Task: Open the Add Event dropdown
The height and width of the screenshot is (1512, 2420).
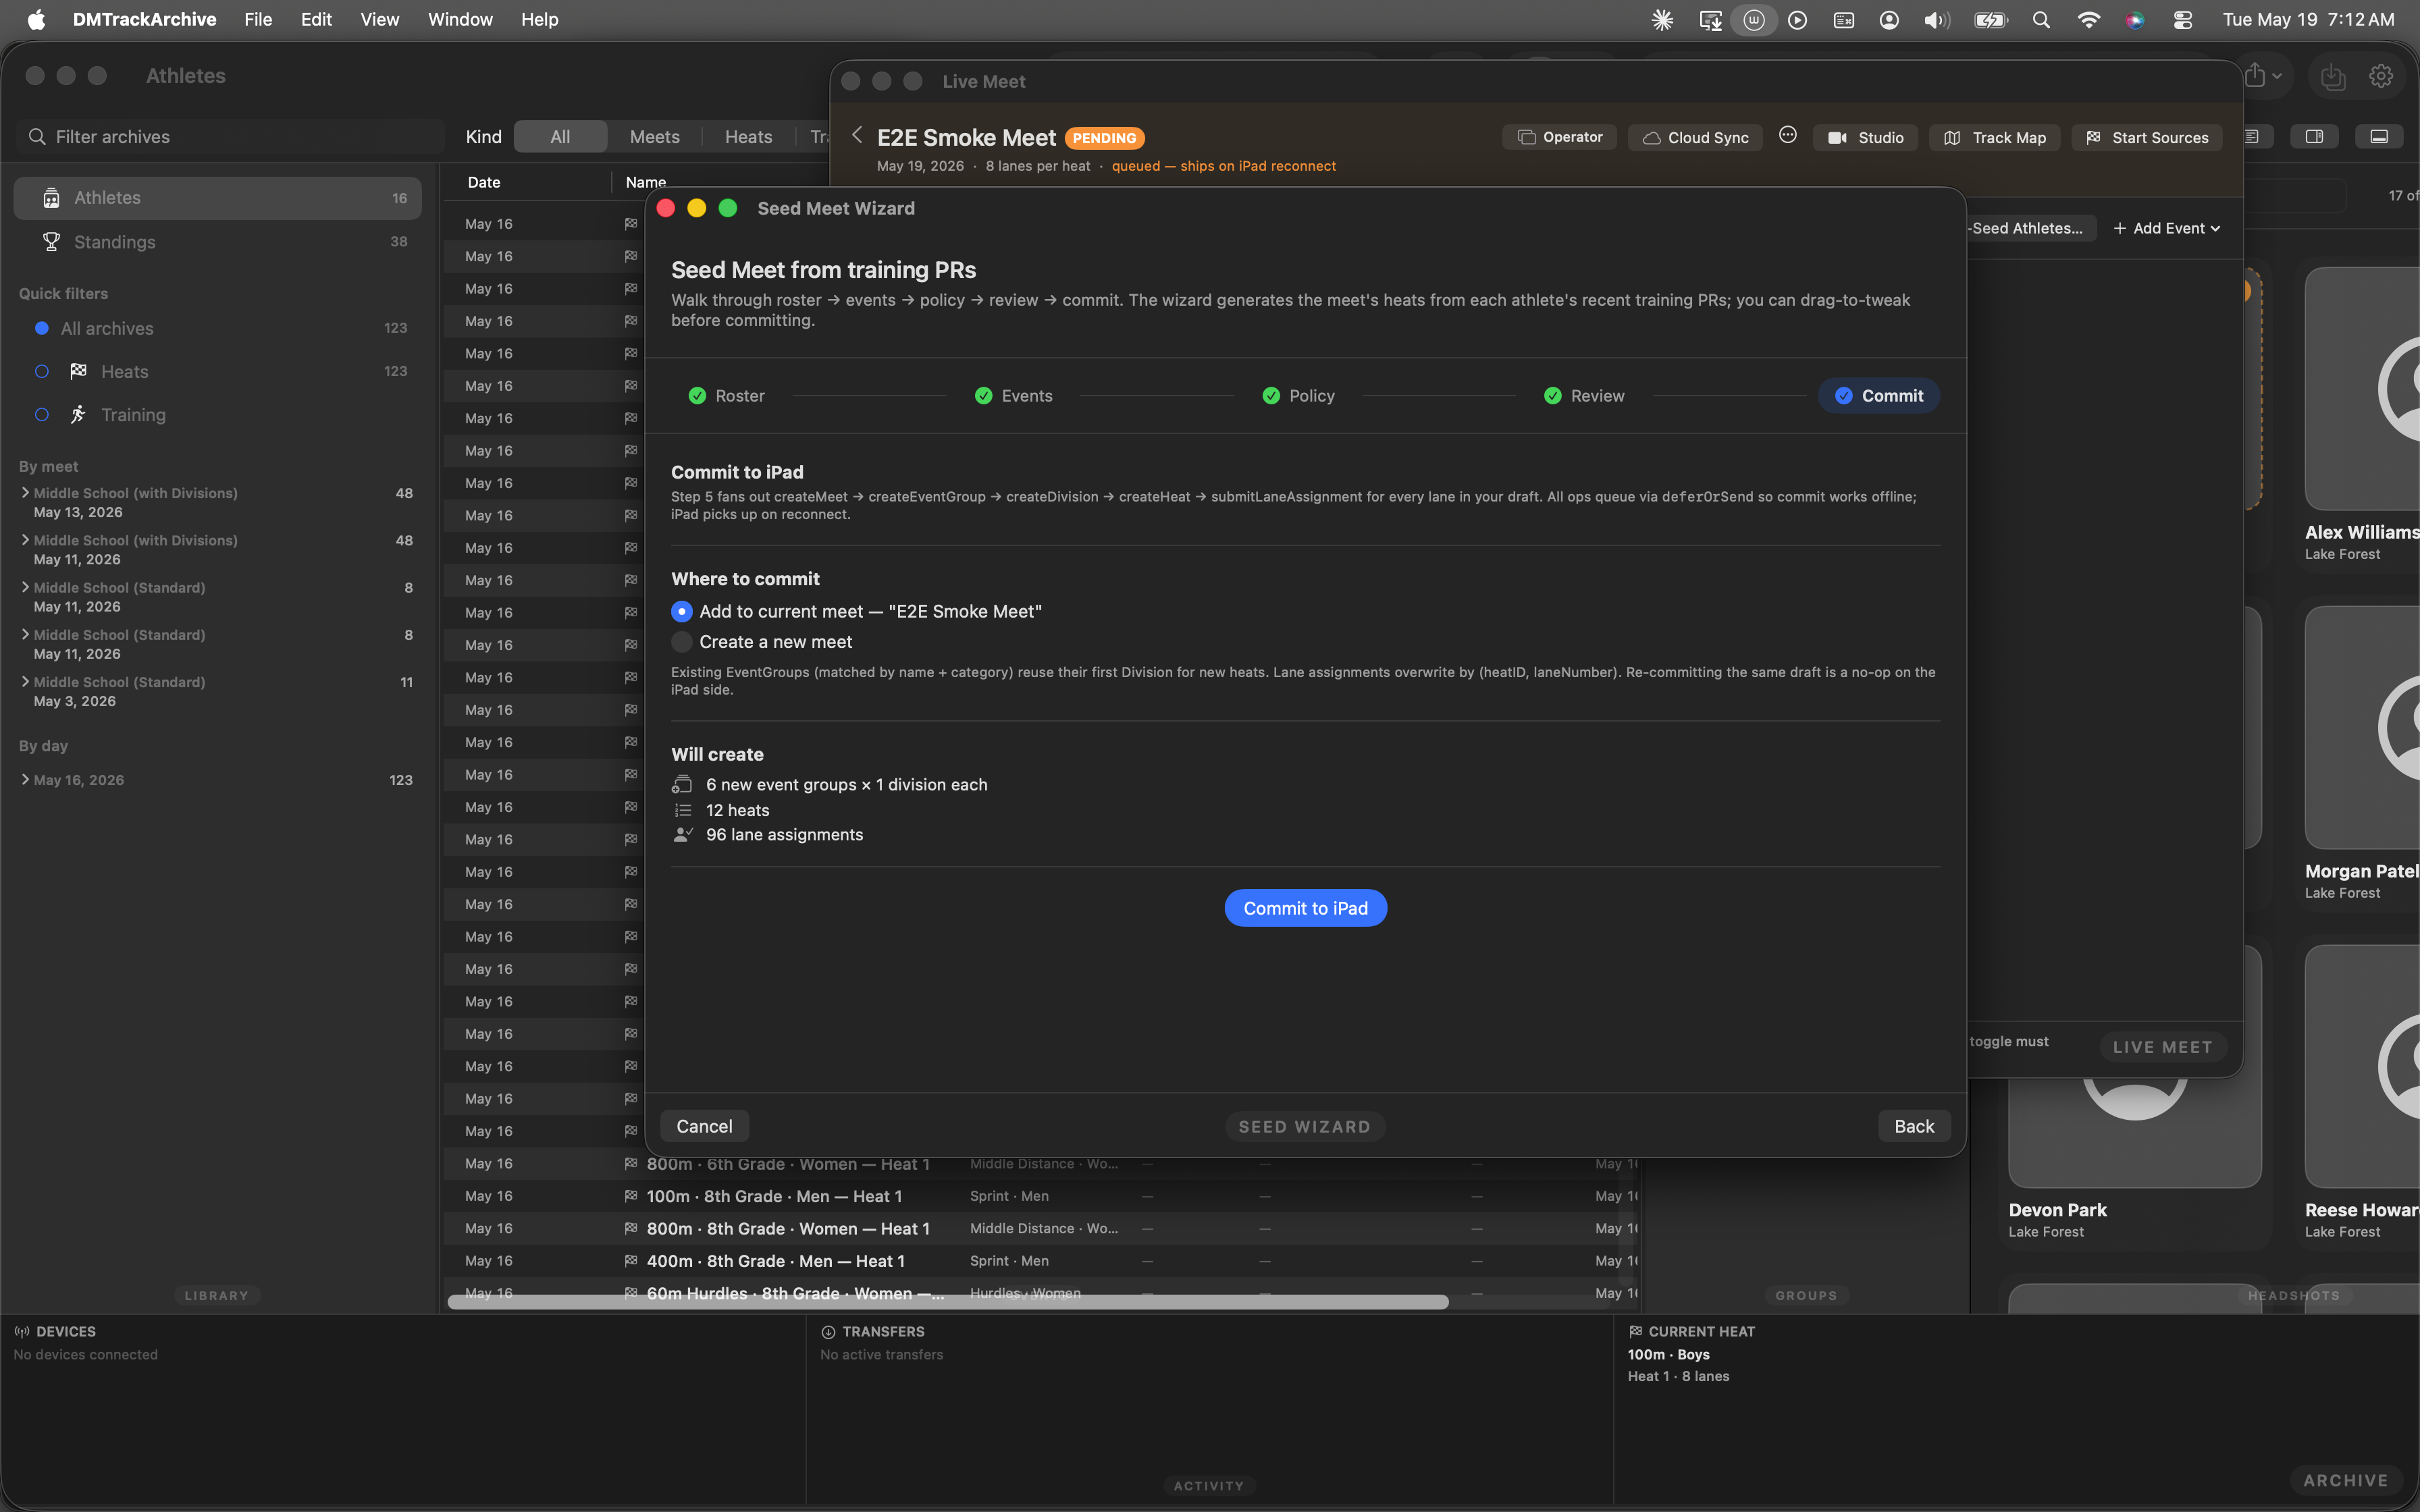Action: coord(2166,228)
